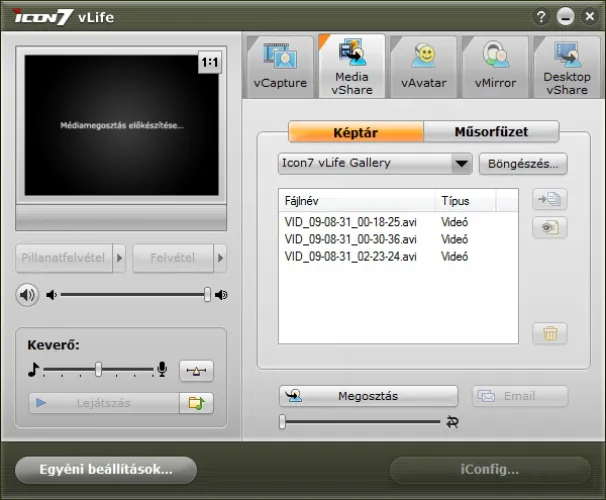Screen dimensions: 606x500
Task: Select VID_09-08-31_02-23-24.avi file
Action: pyautogui.click(x=398, y=256)
